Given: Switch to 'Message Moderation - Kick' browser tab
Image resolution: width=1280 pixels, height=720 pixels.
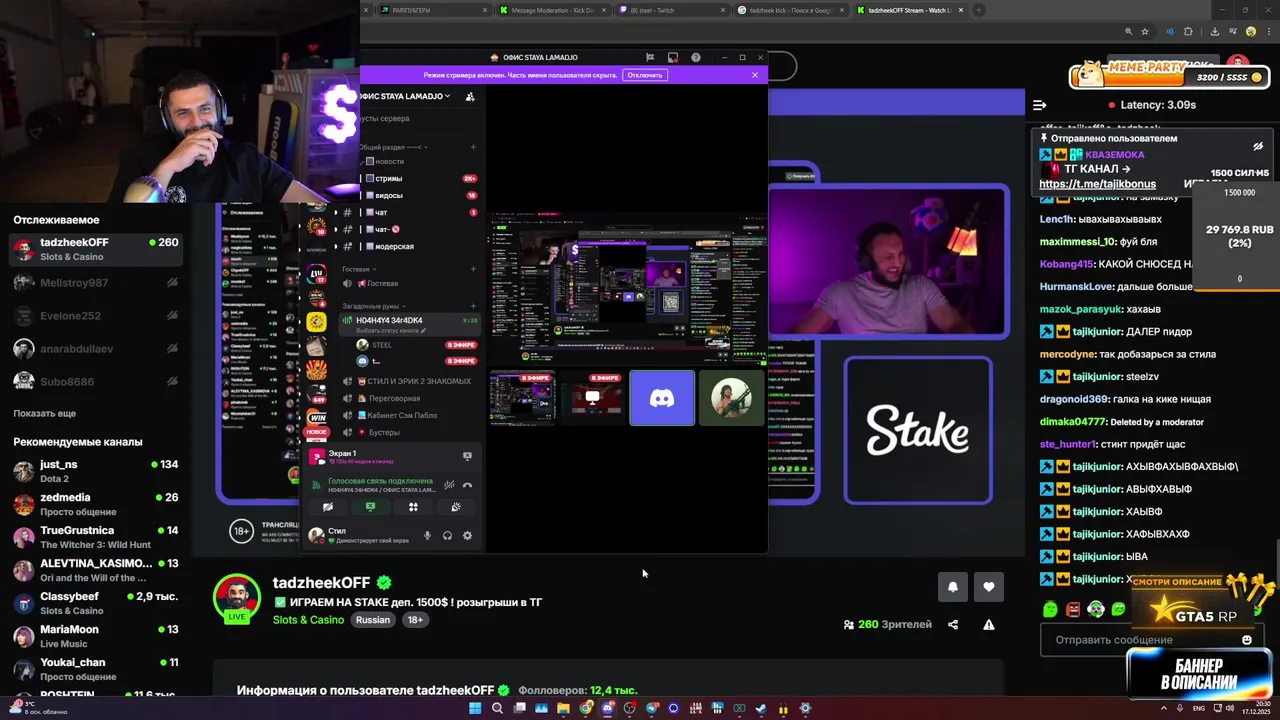Looking at the screenshot, I should [553, 10].
